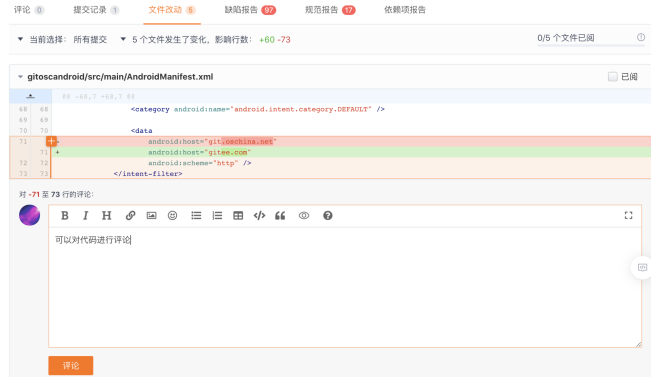Insert a table in the comment
651x377 pixels.
coord(238,215)
